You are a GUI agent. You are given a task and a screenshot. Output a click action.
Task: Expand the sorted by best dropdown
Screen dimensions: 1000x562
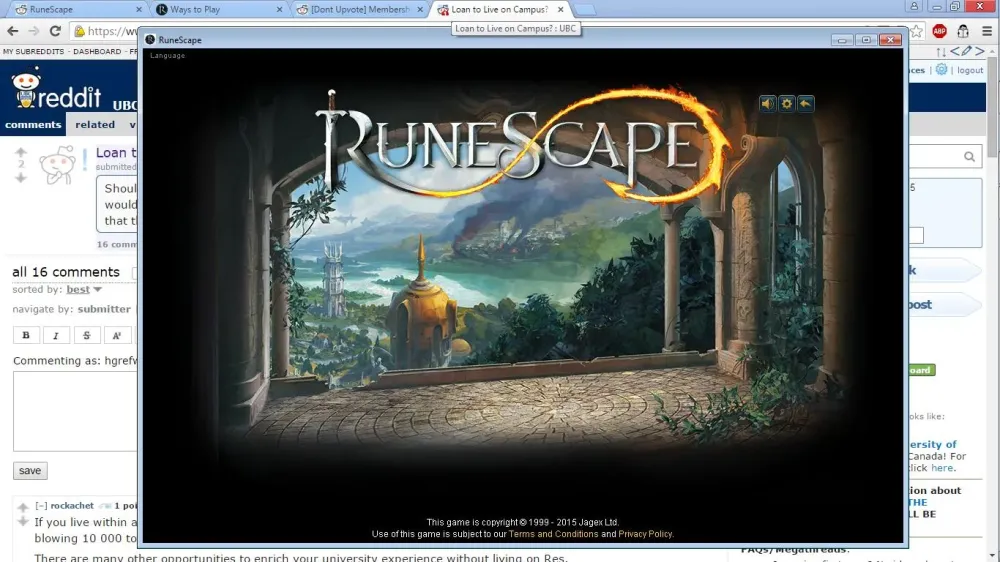(84, 290)
